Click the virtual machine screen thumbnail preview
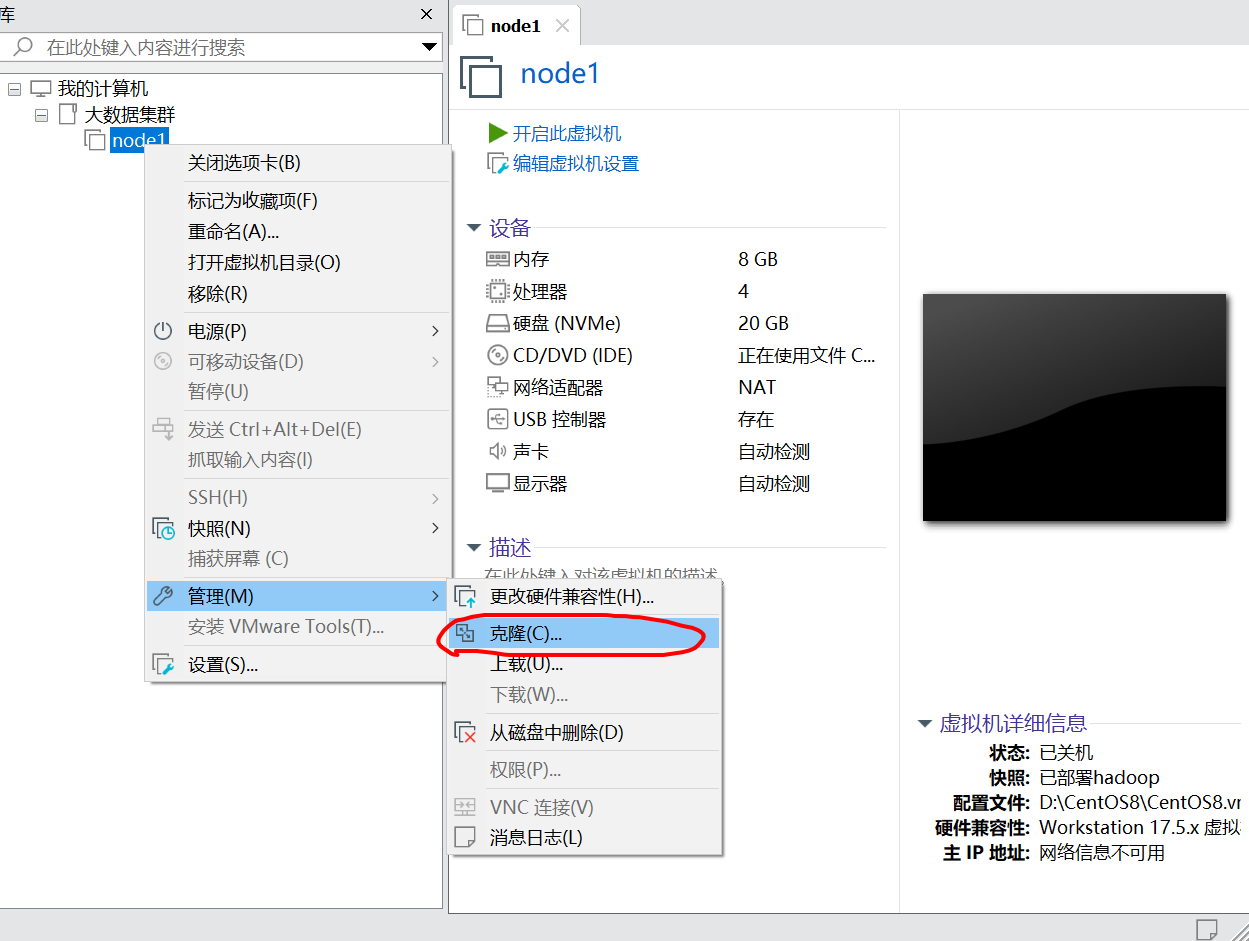 click(x=1075, y=408)
